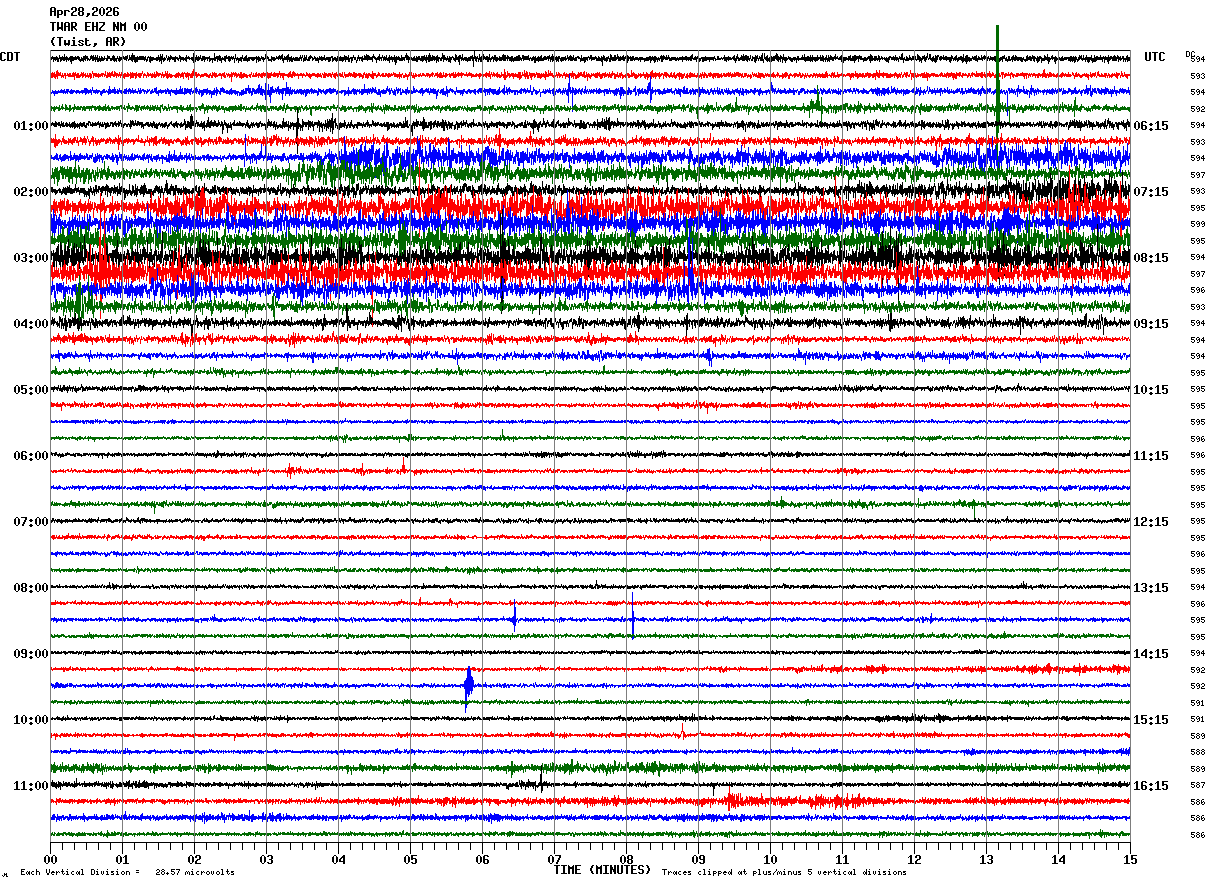This screenshot has width=1210, height=886.
Task: Select the 01:00 CDT time label
Action: (31, 126)
